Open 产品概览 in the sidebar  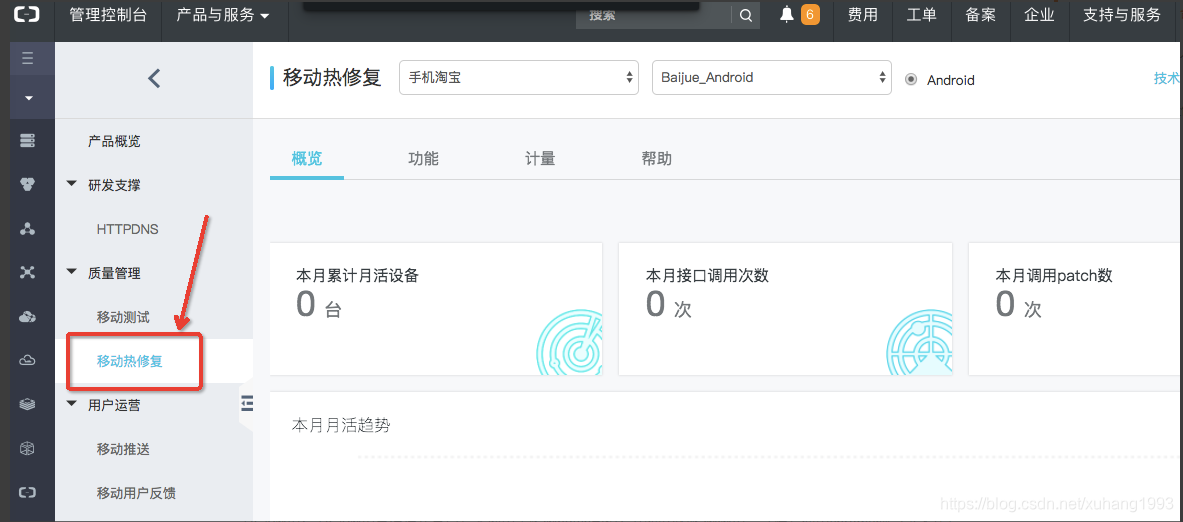[114, 141]
